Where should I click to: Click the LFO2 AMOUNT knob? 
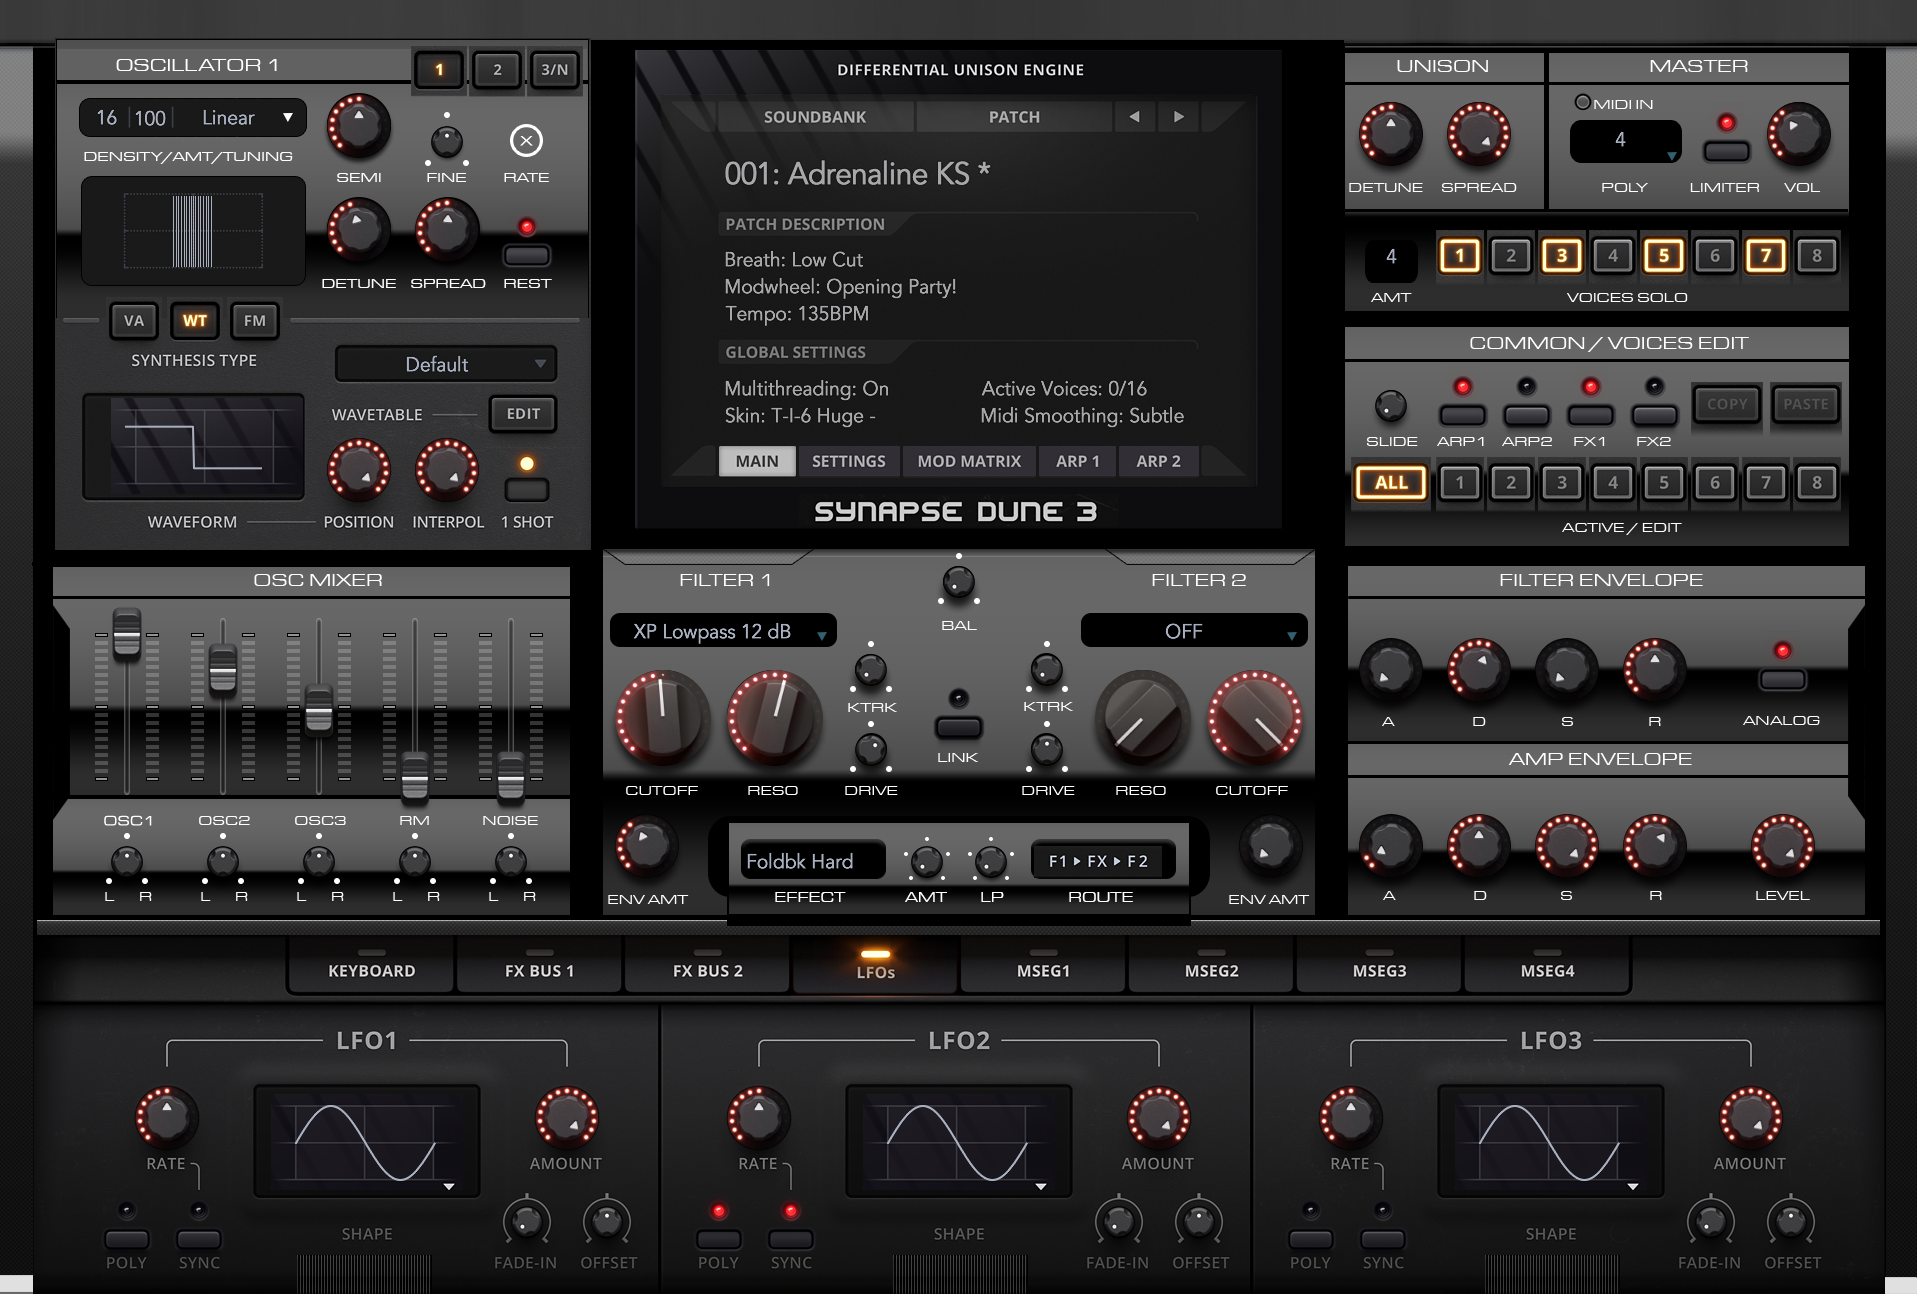point(1158,1117)
